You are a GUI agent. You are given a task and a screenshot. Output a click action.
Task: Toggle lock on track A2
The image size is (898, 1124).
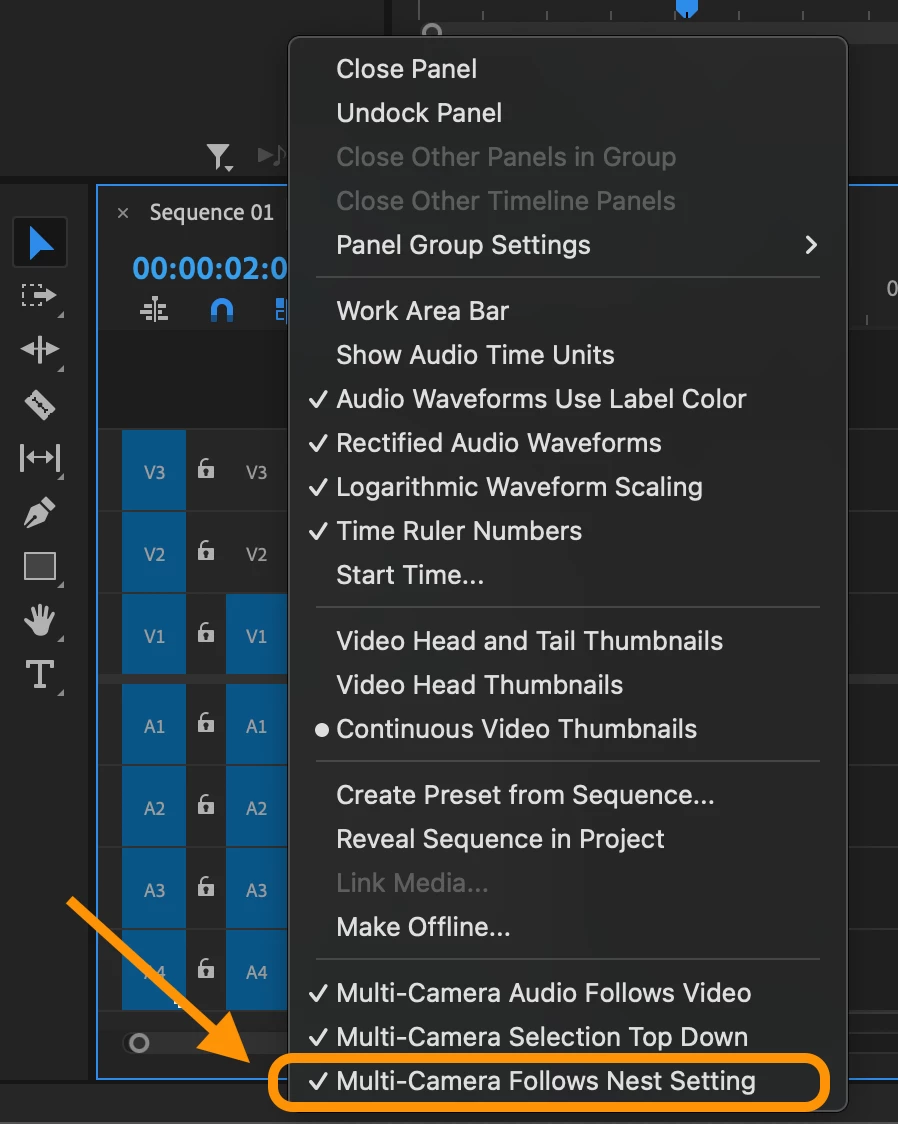point(206,804)
